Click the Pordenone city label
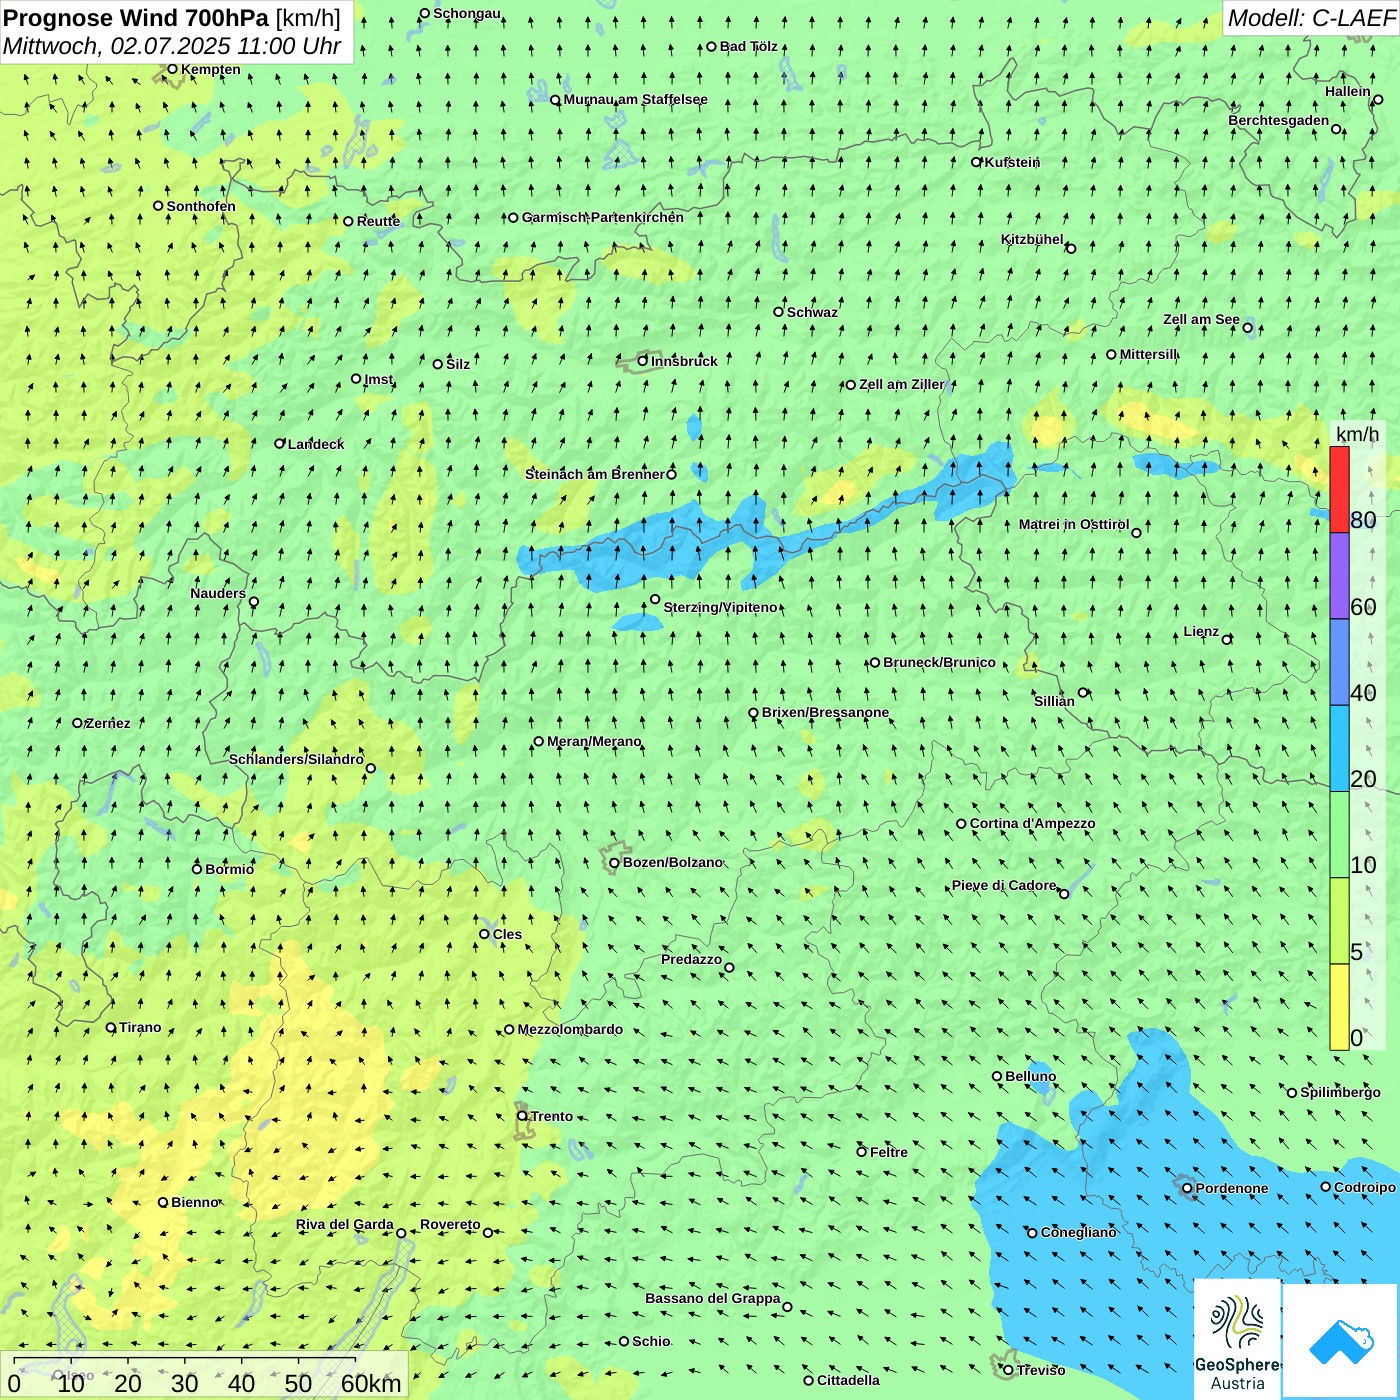 click(1232, 1188)
